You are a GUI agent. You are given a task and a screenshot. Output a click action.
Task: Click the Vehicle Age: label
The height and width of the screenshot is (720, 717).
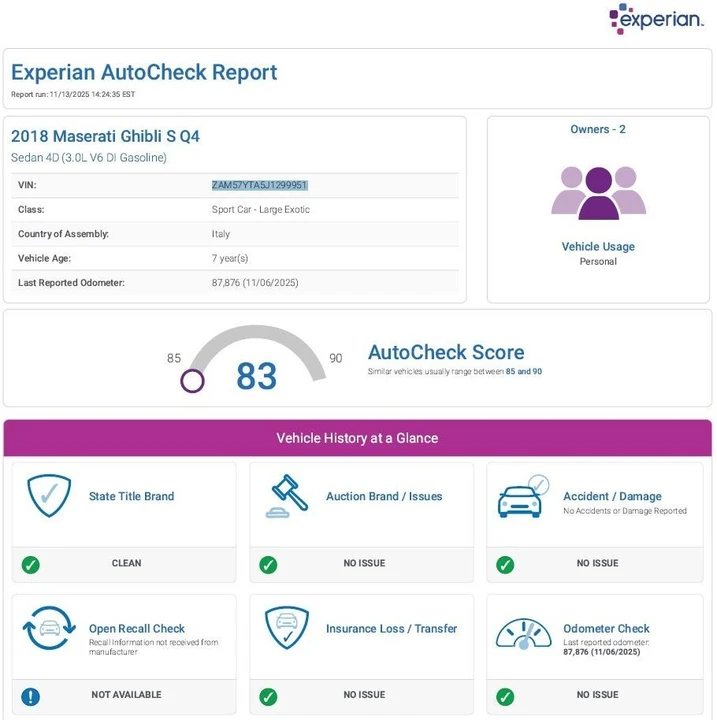[x=45, y=258]
